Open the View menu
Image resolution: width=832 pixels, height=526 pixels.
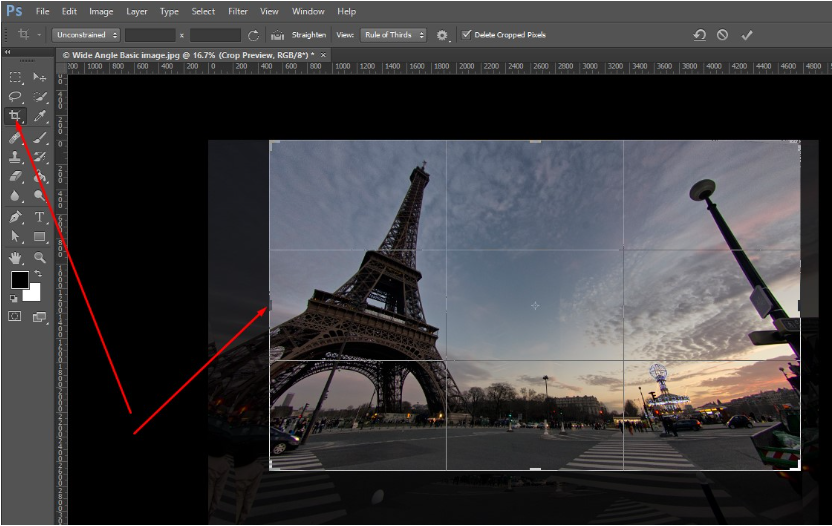(x=269, y=11)
